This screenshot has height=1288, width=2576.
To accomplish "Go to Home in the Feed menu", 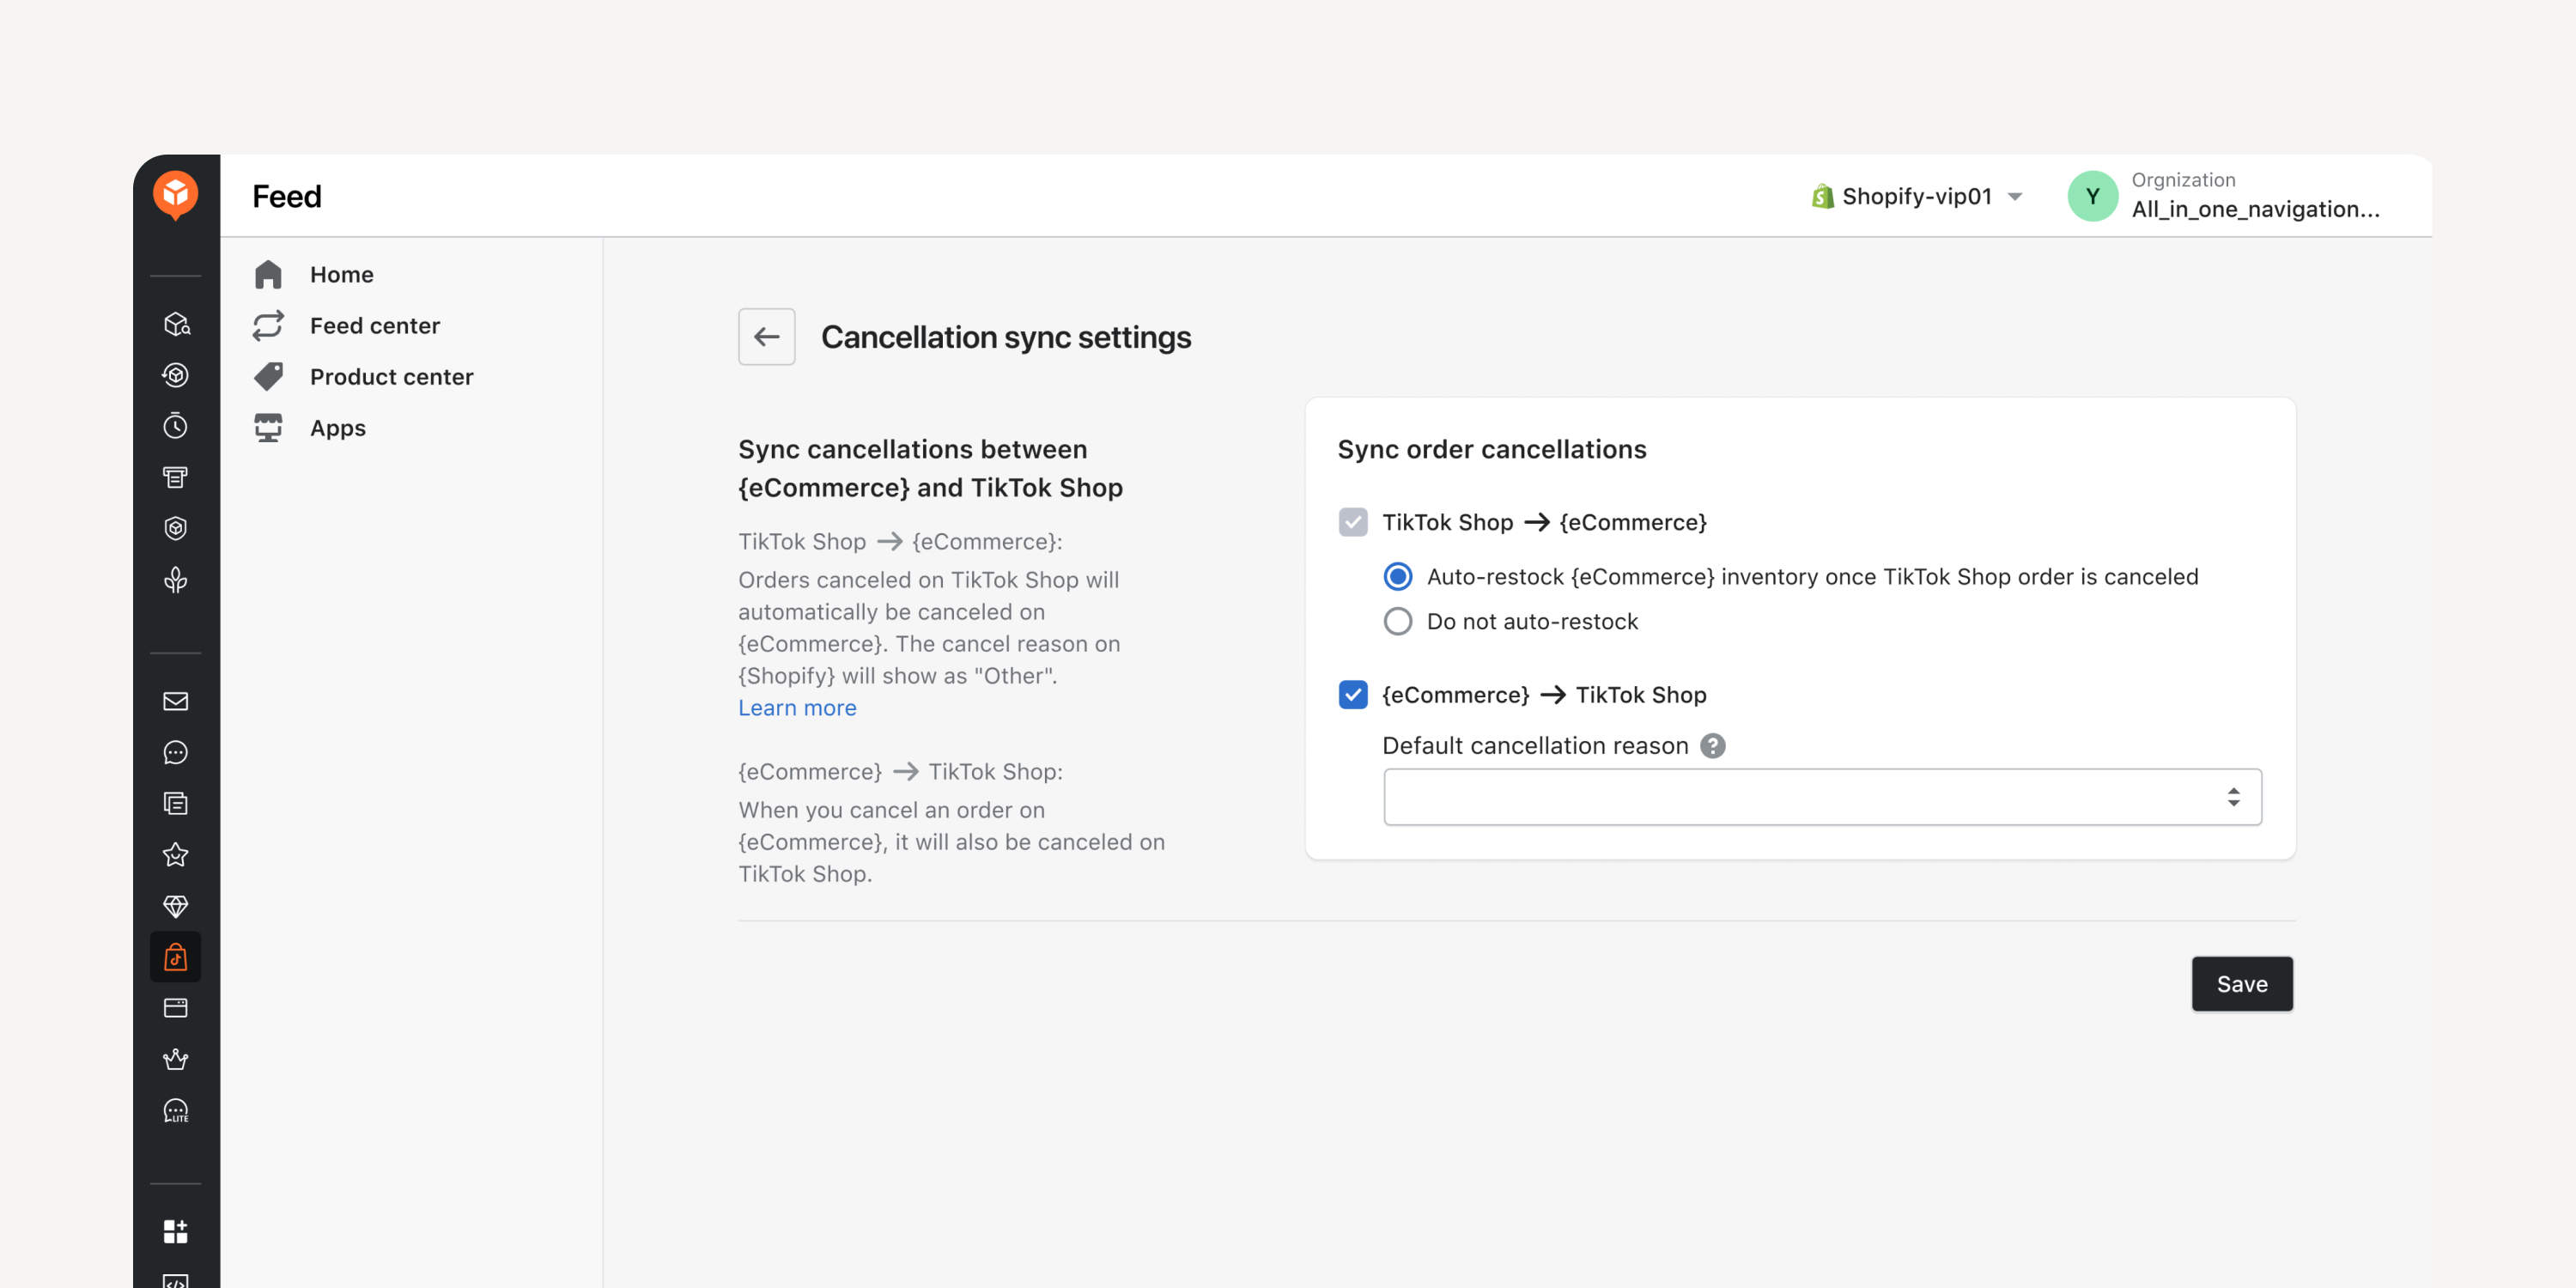I will point(341,274).
